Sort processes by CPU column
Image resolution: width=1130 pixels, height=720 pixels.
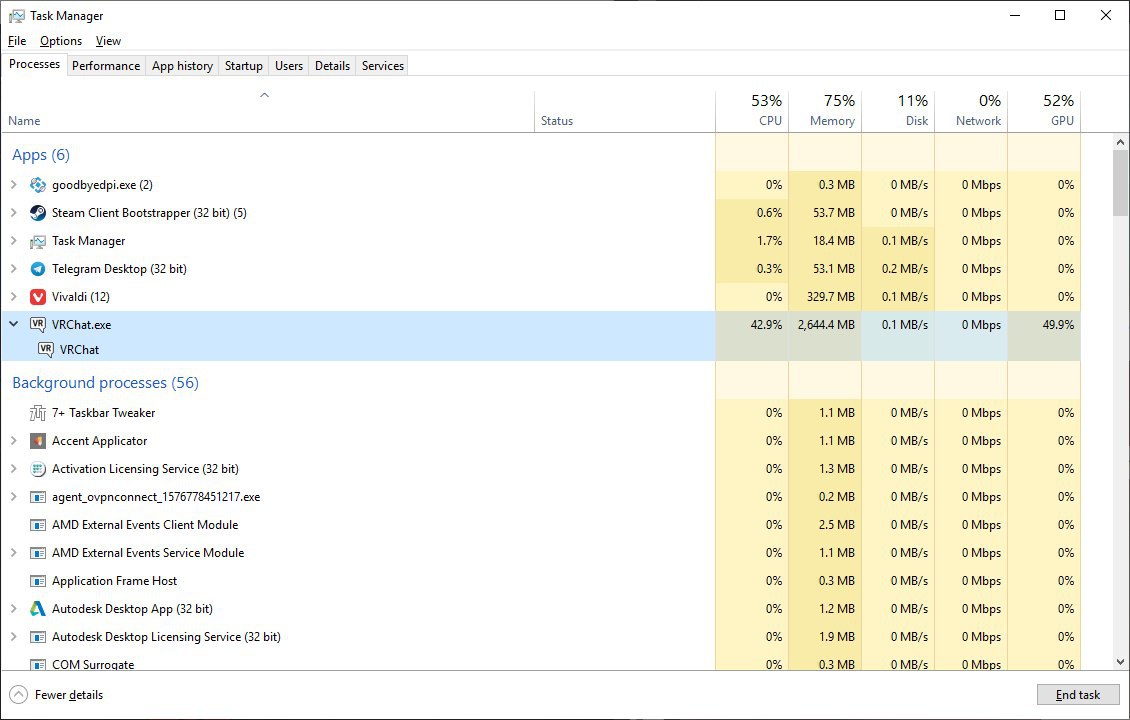tap(752, 112)
